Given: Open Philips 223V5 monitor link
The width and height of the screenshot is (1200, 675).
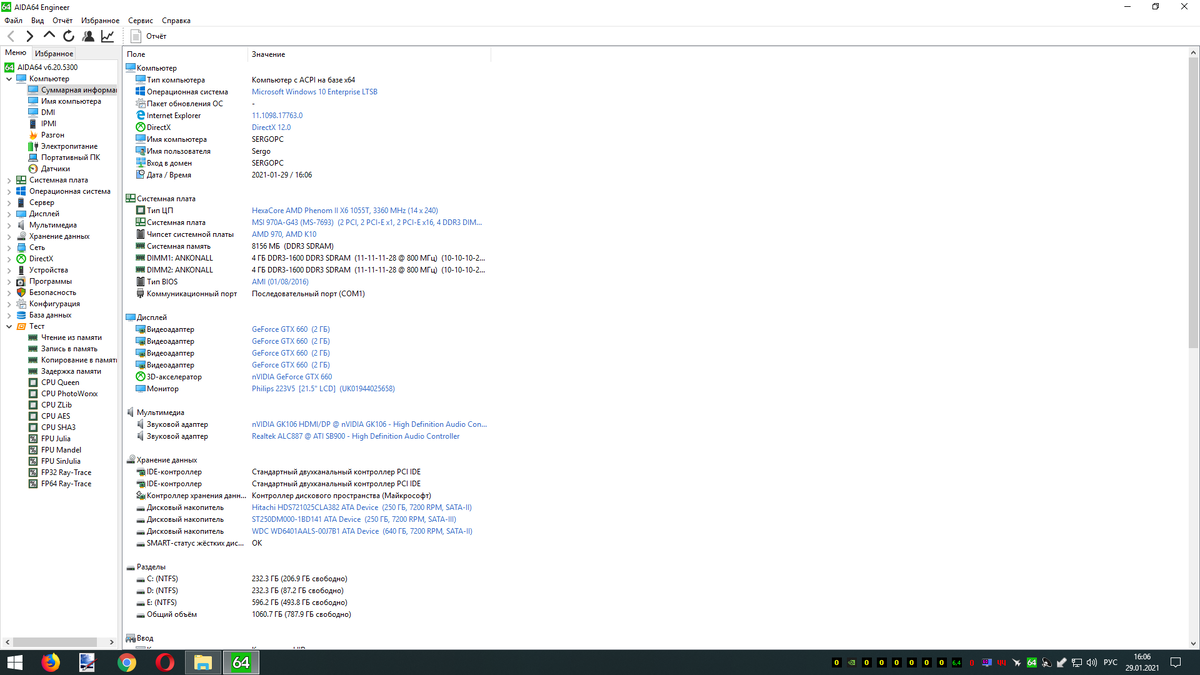Looking at the screenshot, I should [x=323, y=389].
